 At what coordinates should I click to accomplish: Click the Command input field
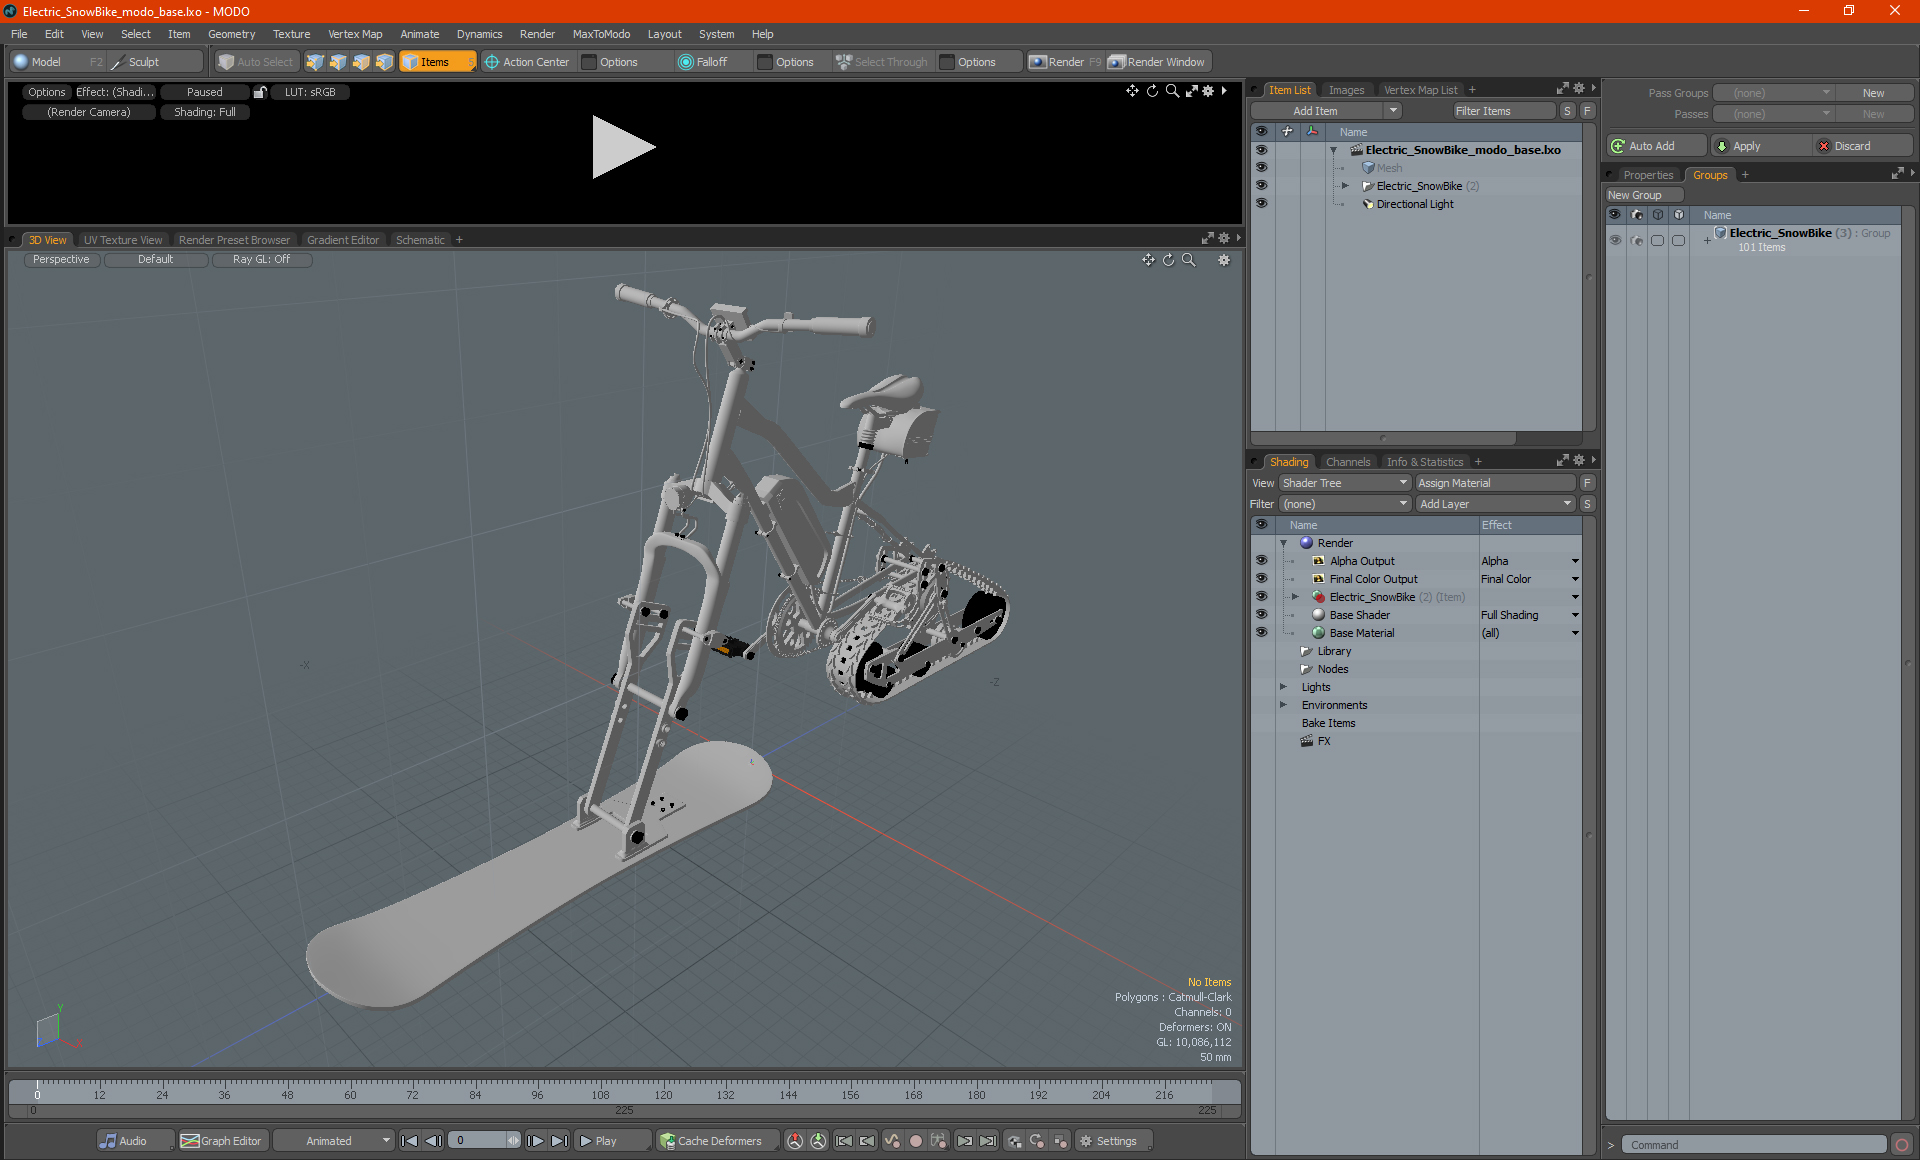pyautogui.click(x=1754, y=1145)
